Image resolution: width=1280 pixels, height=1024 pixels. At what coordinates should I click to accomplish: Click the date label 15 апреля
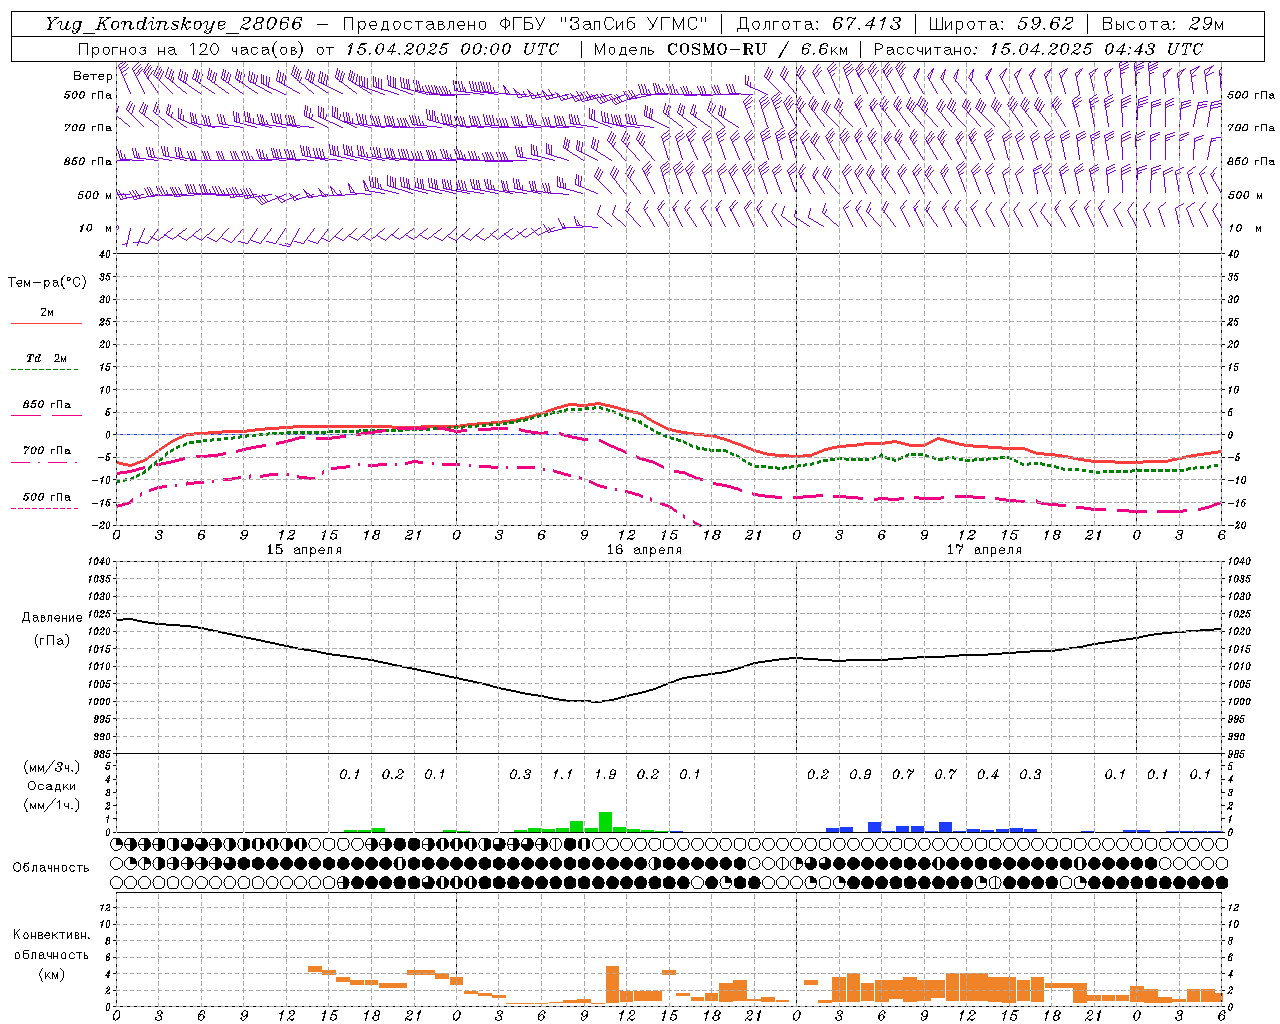[x=304, y=550]
